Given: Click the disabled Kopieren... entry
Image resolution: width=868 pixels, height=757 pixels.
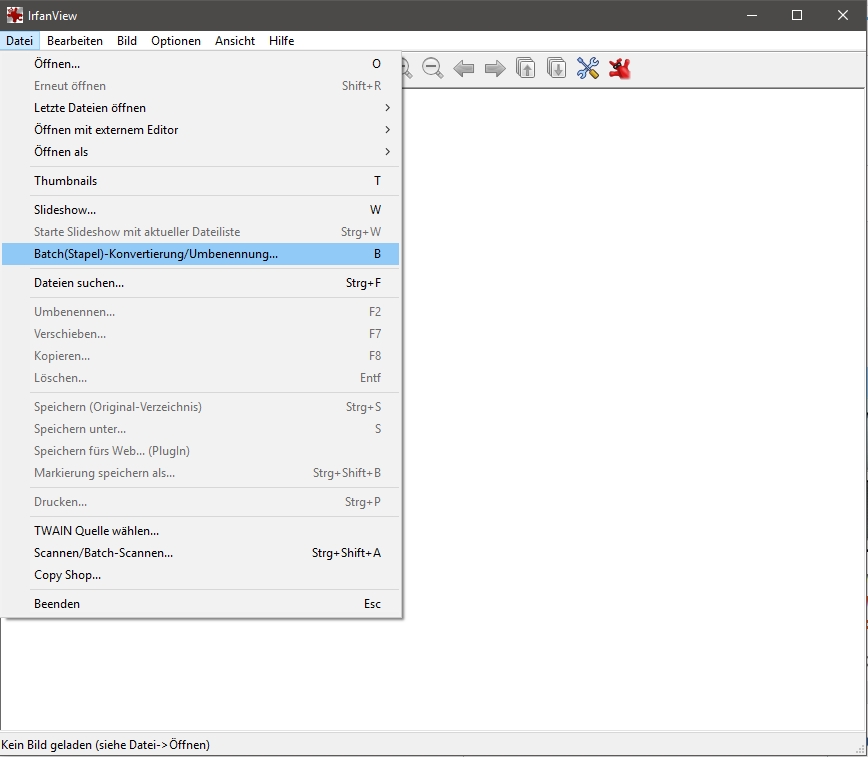Looking at the screenshot, I should (200, 356).
